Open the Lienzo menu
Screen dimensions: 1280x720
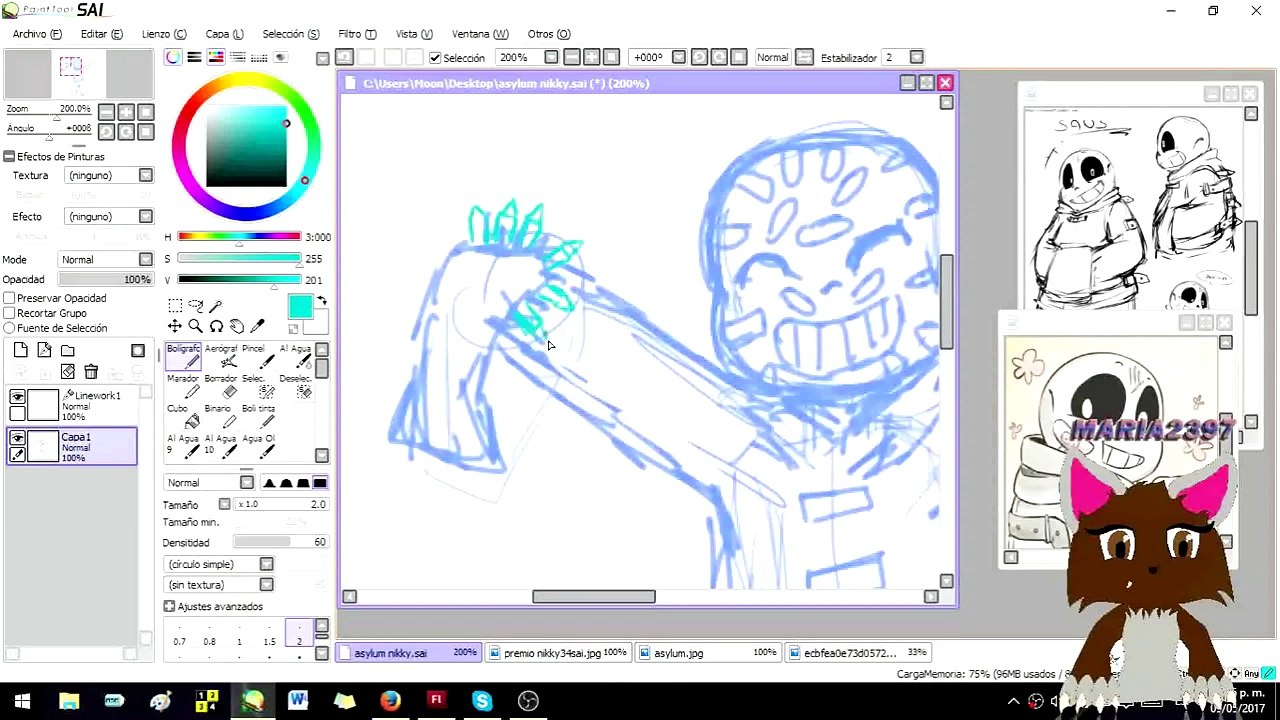coord(164,34)
